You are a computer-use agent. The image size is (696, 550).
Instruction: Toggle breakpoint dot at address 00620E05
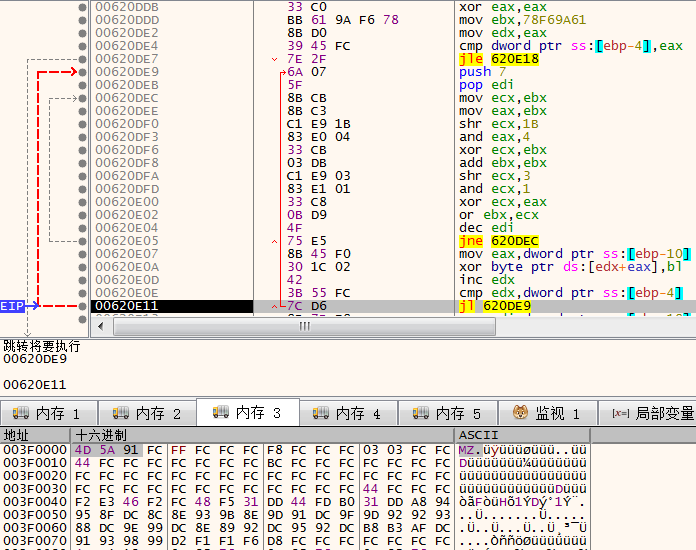[x=82, y=241]
